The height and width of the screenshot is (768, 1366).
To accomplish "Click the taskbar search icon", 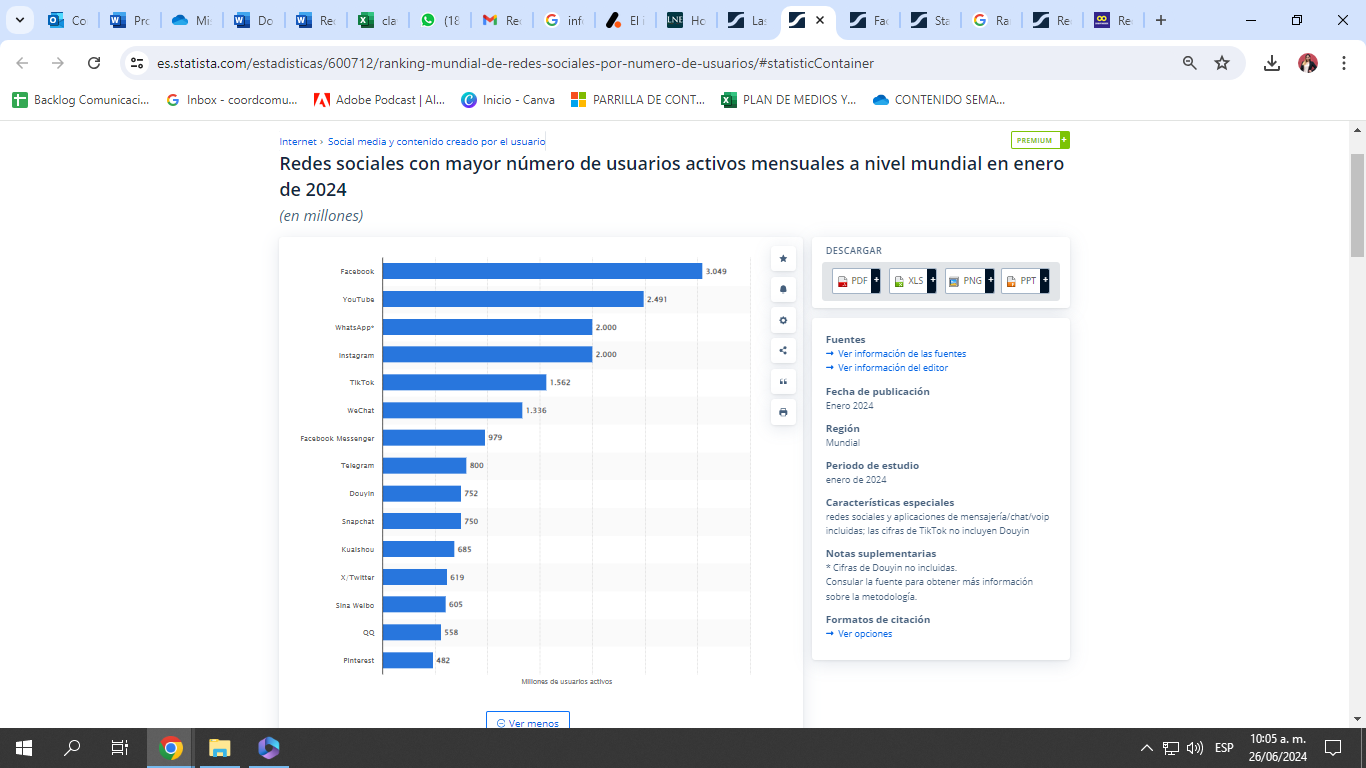I will pos(72,748).
